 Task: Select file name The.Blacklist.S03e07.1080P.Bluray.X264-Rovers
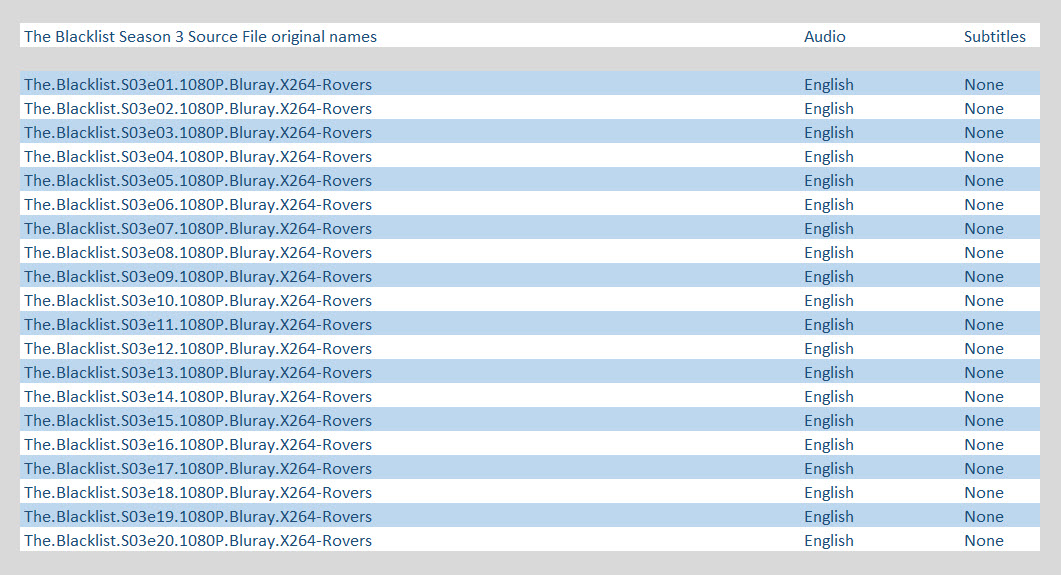point(198,229)
